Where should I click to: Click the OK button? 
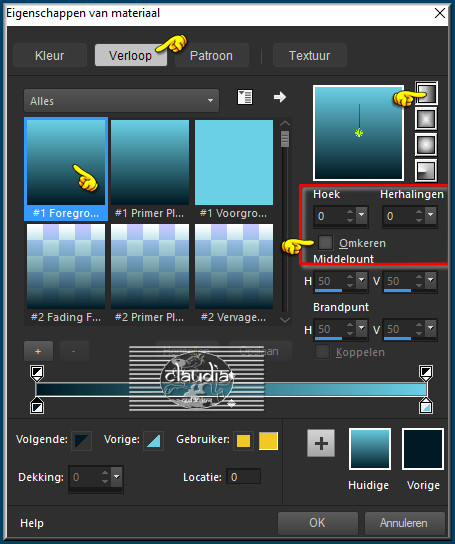318,523
